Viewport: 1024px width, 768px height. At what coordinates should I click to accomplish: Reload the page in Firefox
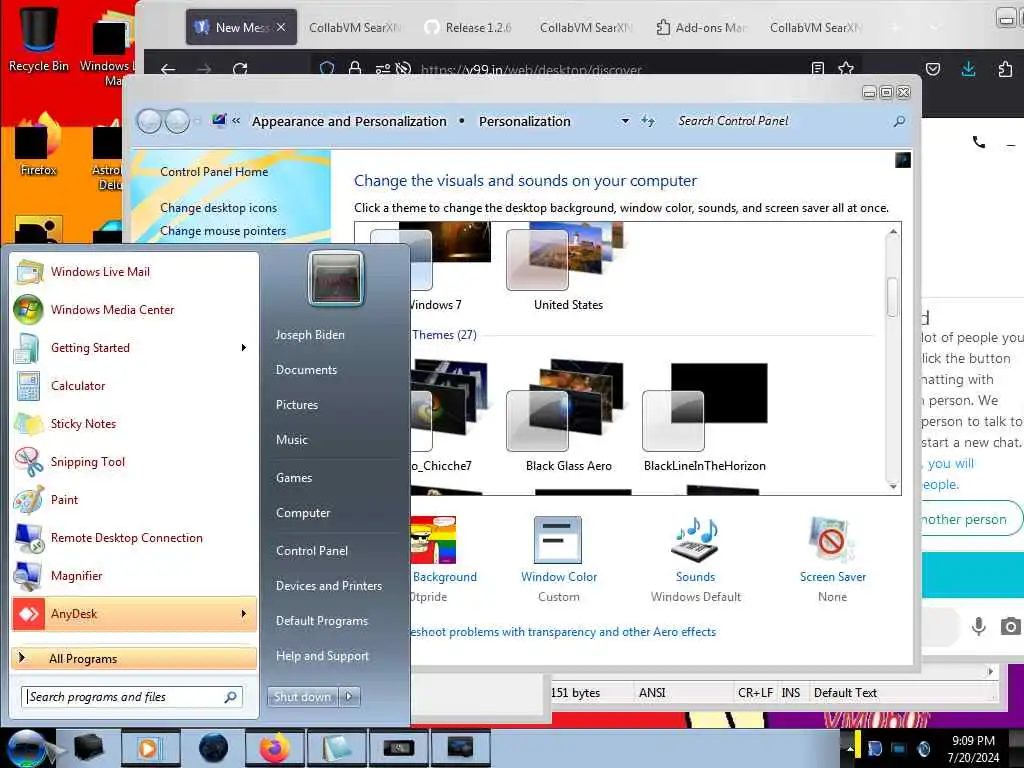click(240, 69)
